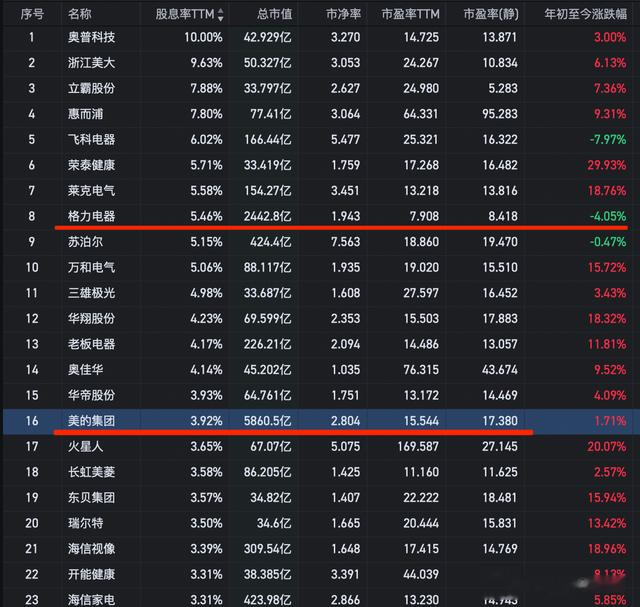Select stock 惠而浦

(x=85, y=114)
